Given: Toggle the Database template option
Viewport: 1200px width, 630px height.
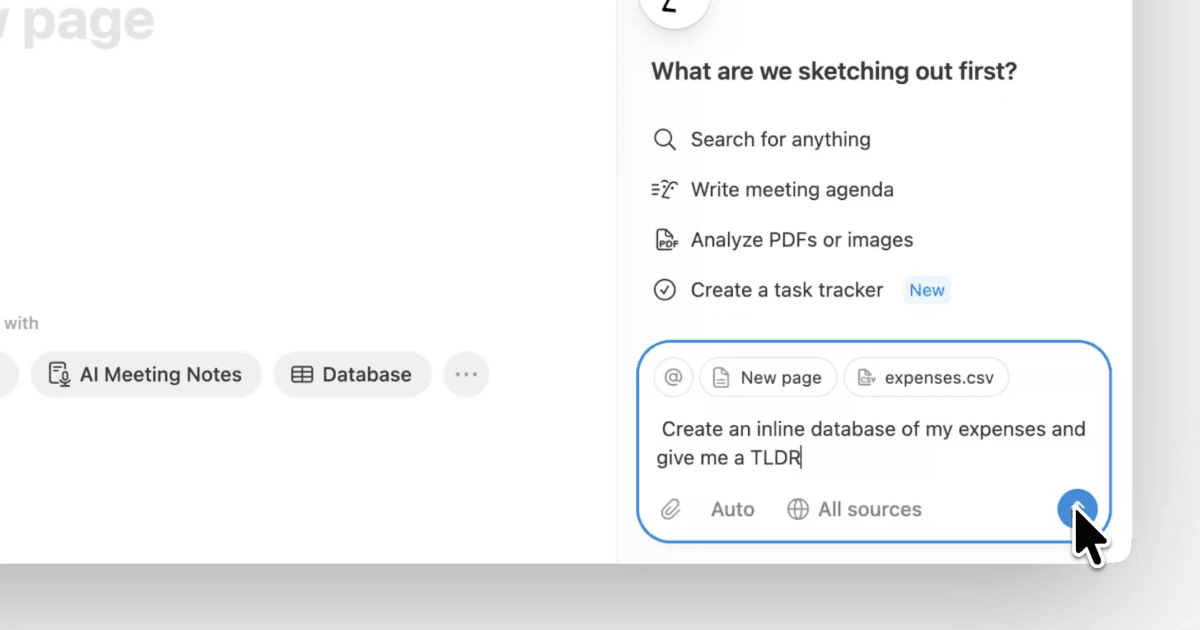Looking at the screenshot, I should [x=352, y=374].
